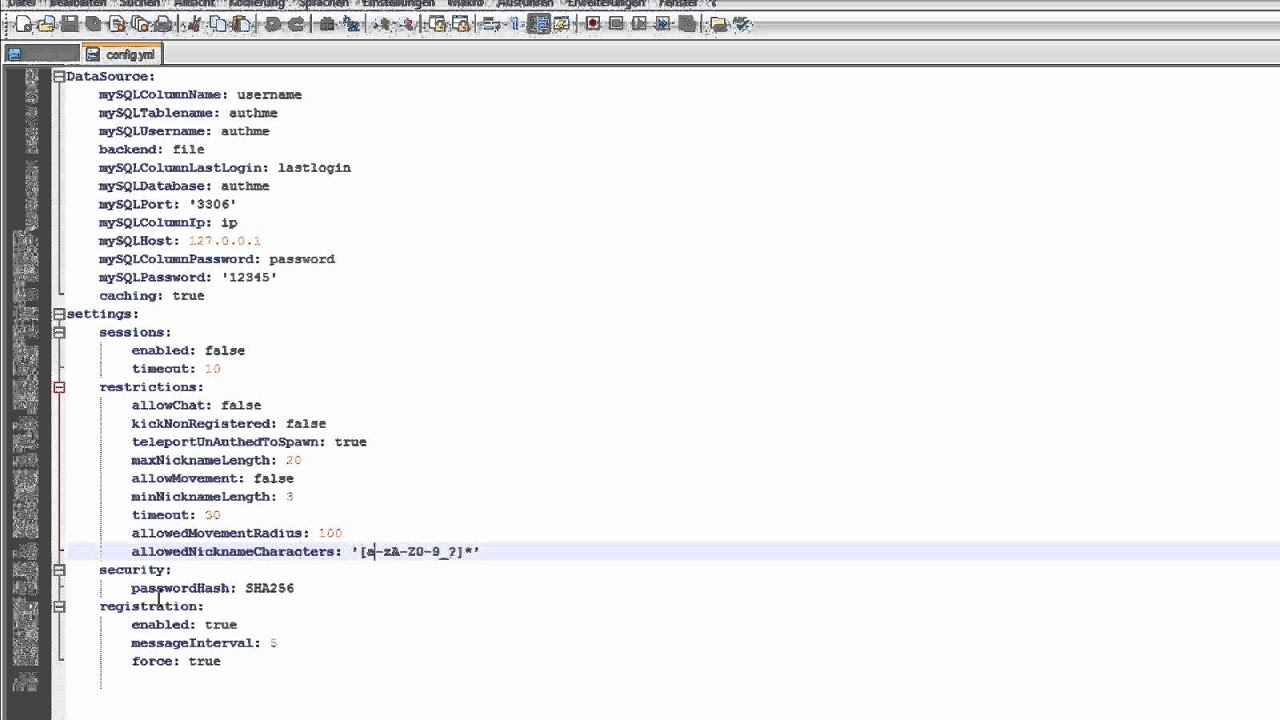Toggle the highlighted indent guide icon
Screen dimensions: 1280x720
539,24
